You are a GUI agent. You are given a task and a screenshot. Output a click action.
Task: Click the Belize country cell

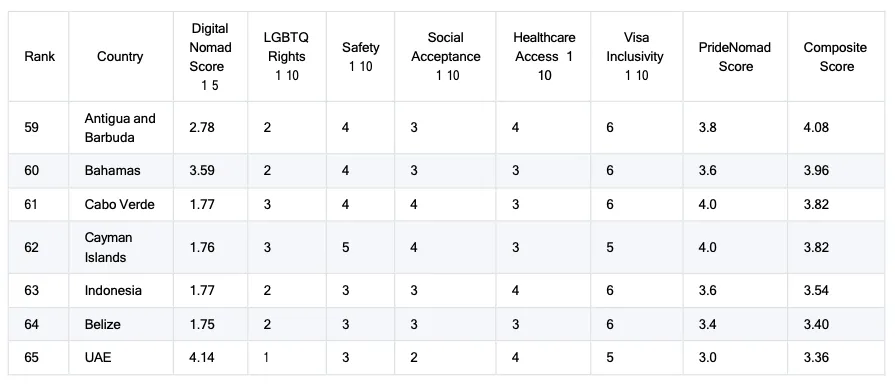pyautogui.click(x=103, y=324)
